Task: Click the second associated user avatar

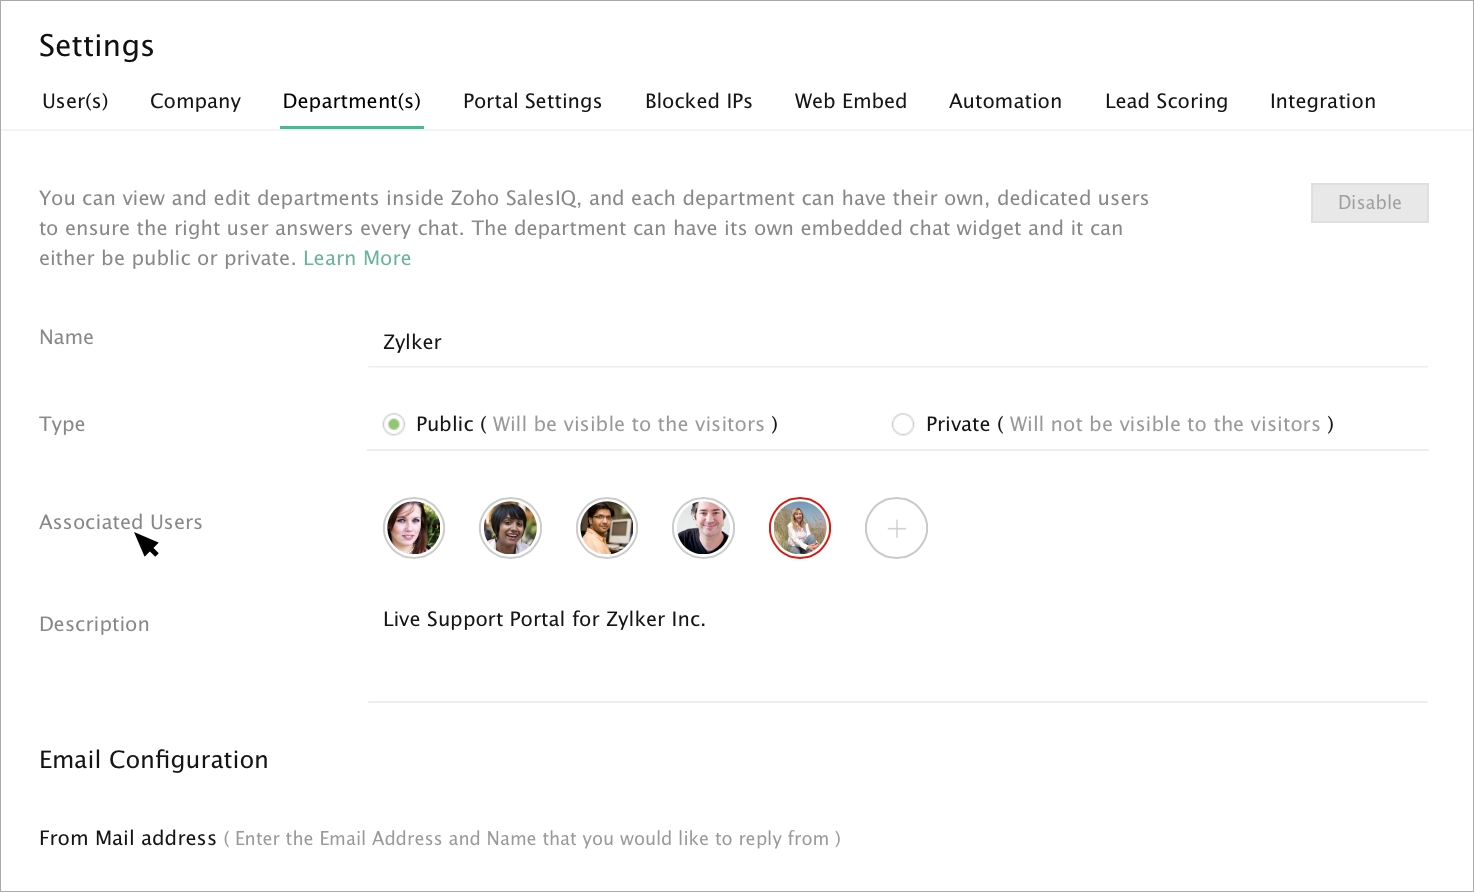Action: click(x=510, y=528)
